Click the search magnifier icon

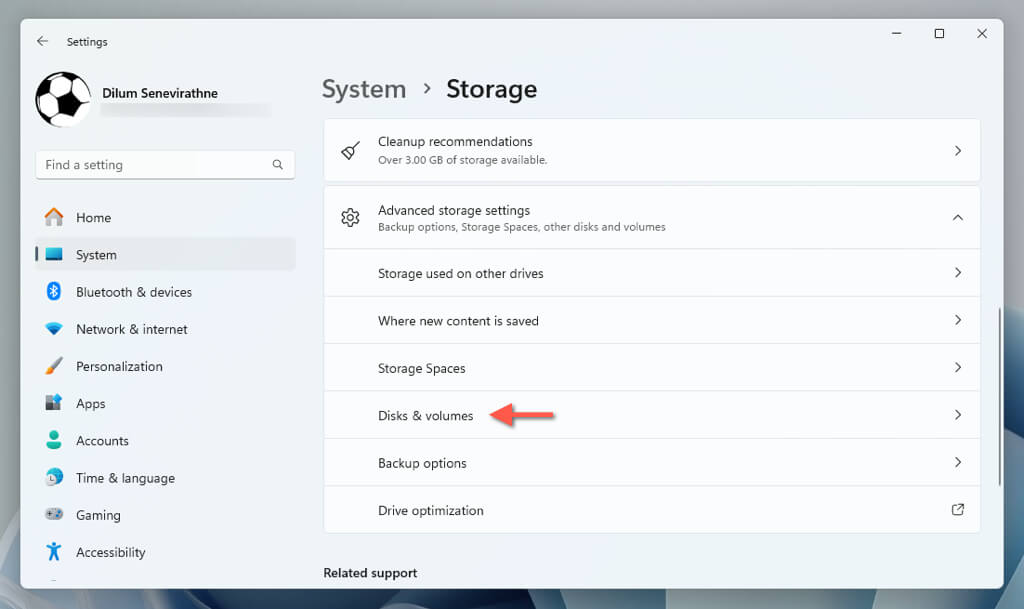click(x=278, y=165)
